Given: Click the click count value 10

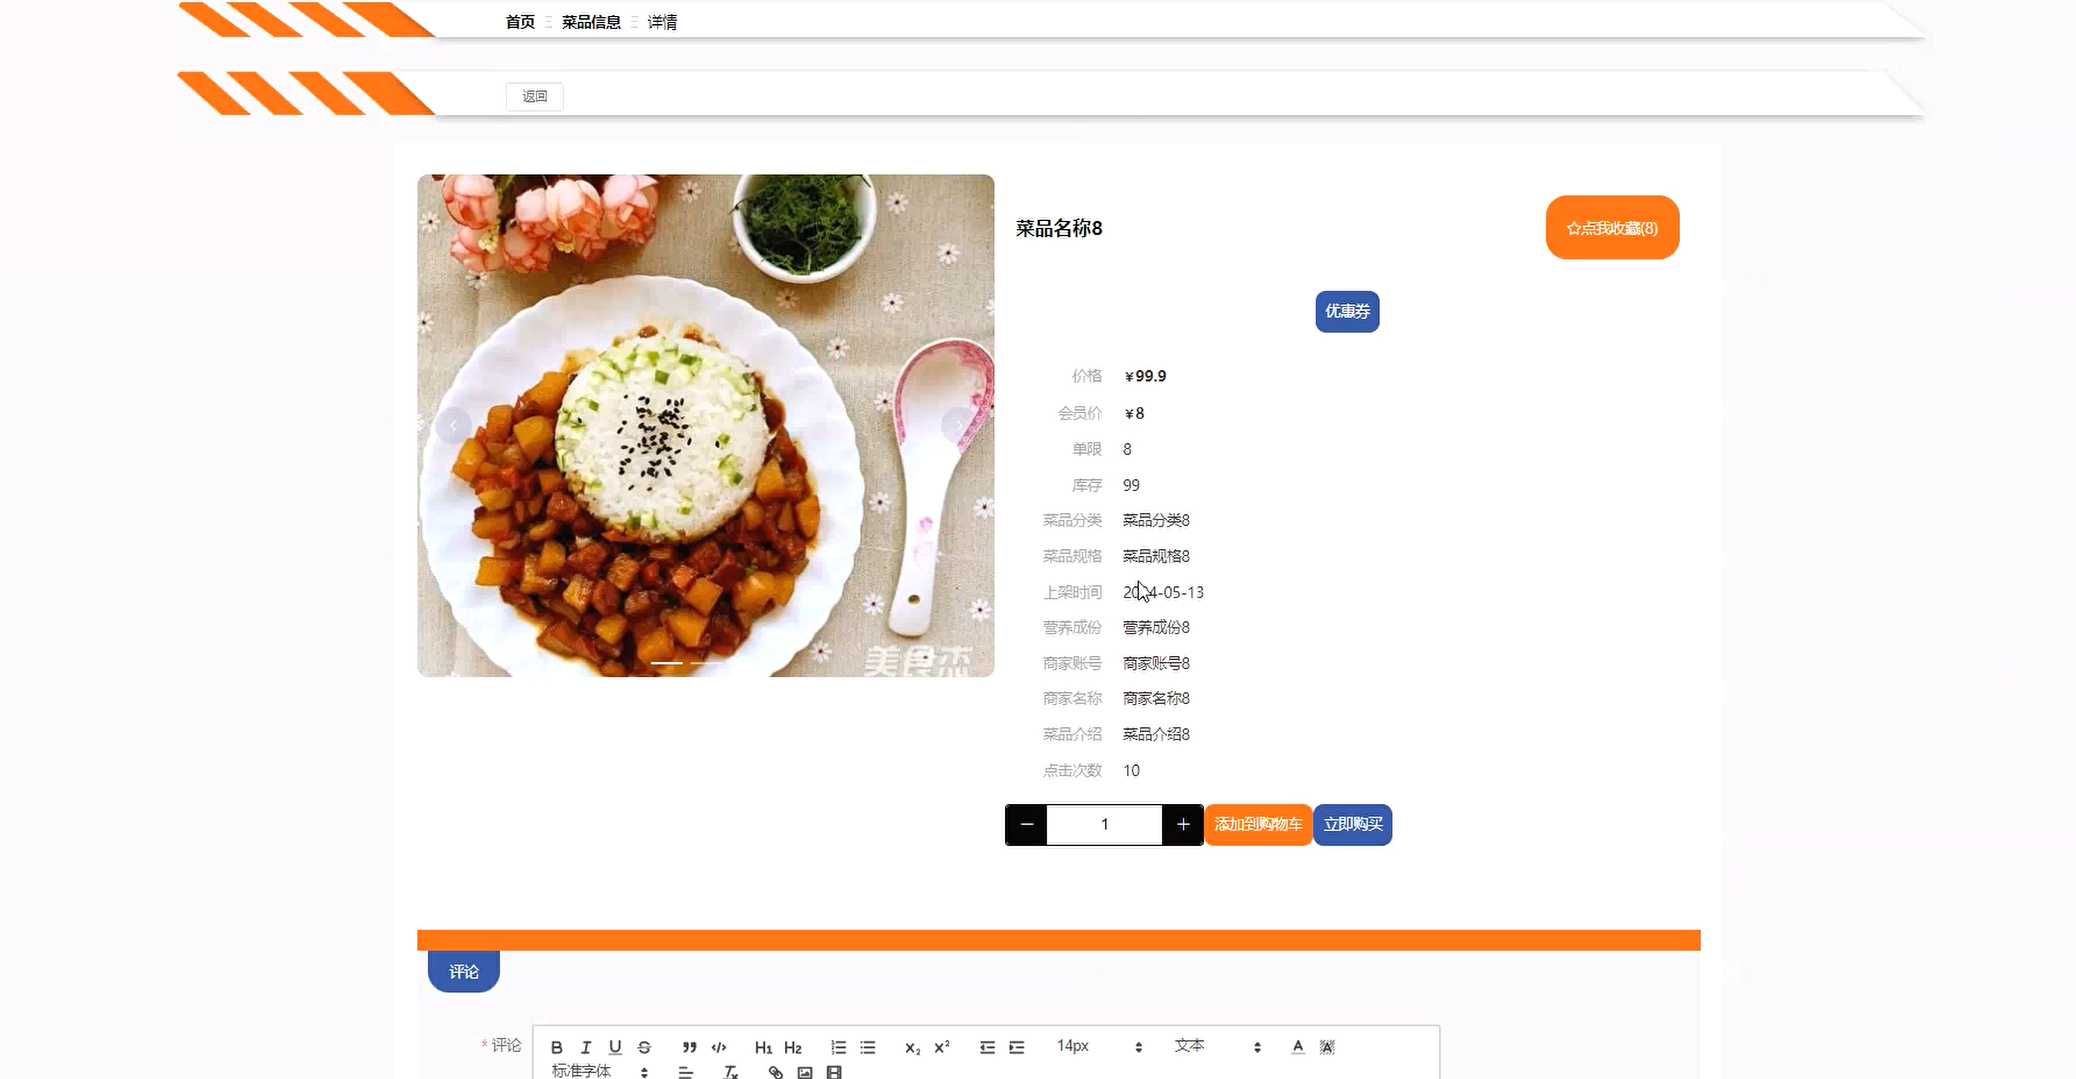Looking at the screenshot, I should (x=1131, y=770).
